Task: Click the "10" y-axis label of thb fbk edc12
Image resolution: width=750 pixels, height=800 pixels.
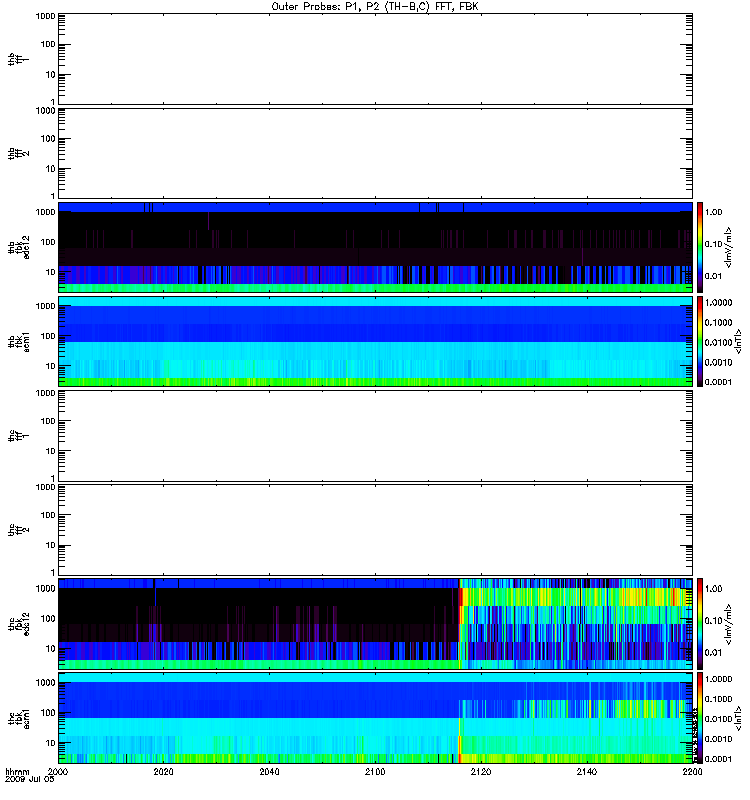Action: click(x=51, y=272)
